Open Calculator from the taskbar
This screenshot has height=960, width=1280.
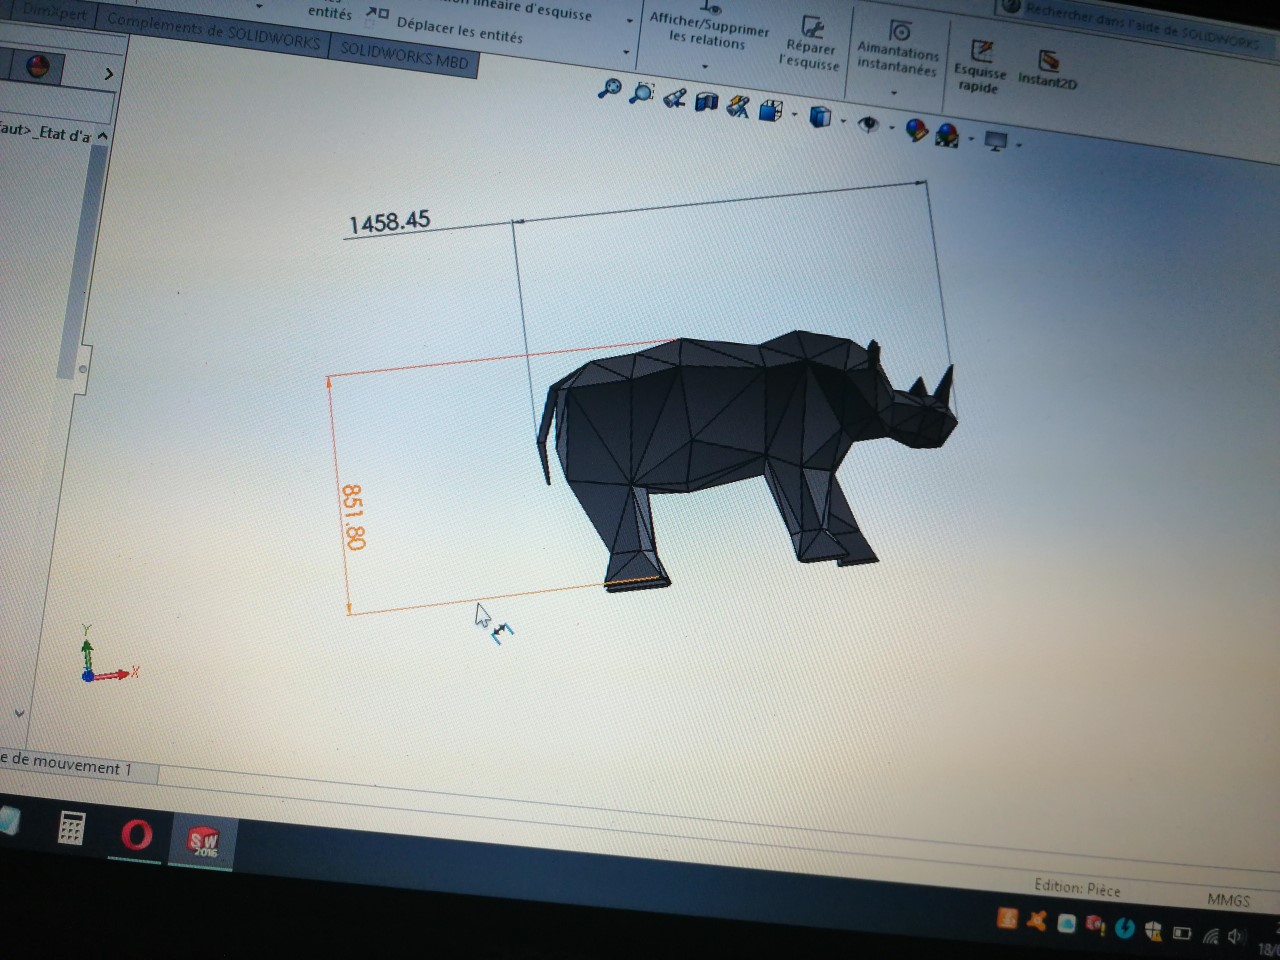[71, 828]
